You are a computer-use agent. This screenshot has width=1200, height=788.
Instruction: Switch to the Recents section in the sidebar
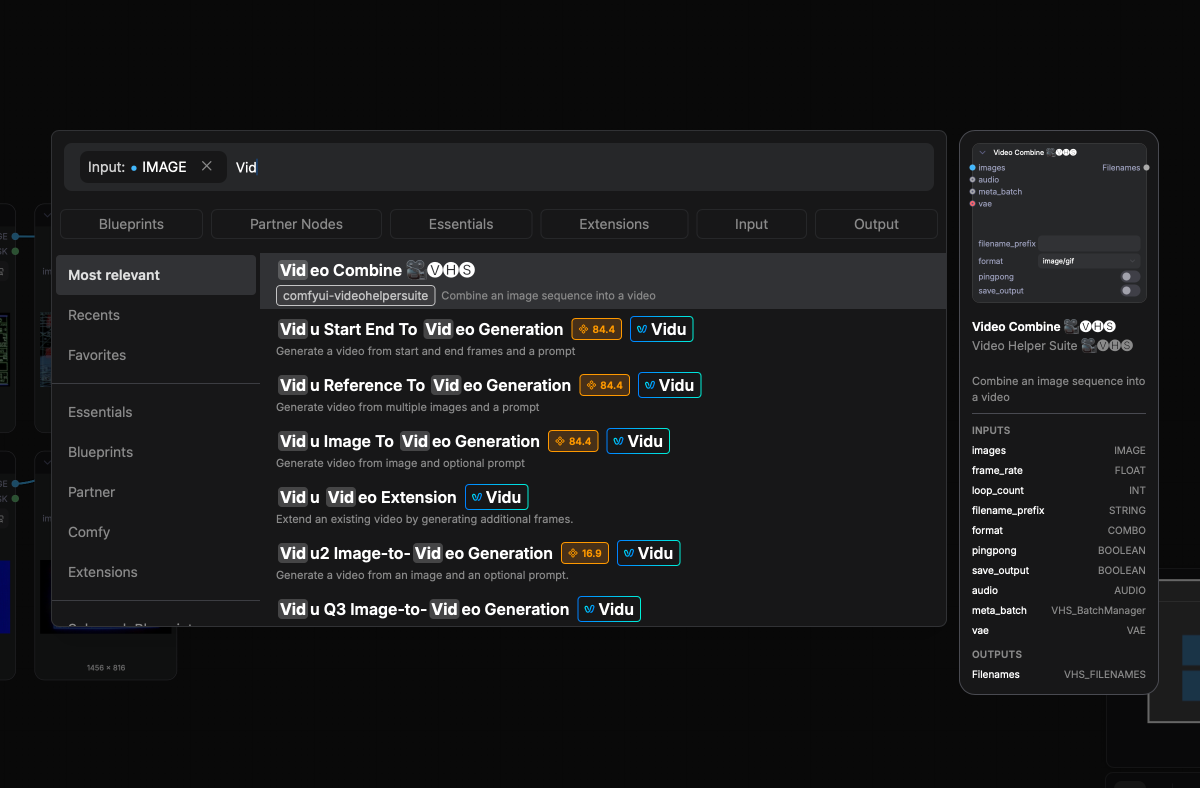pos(93,315)
